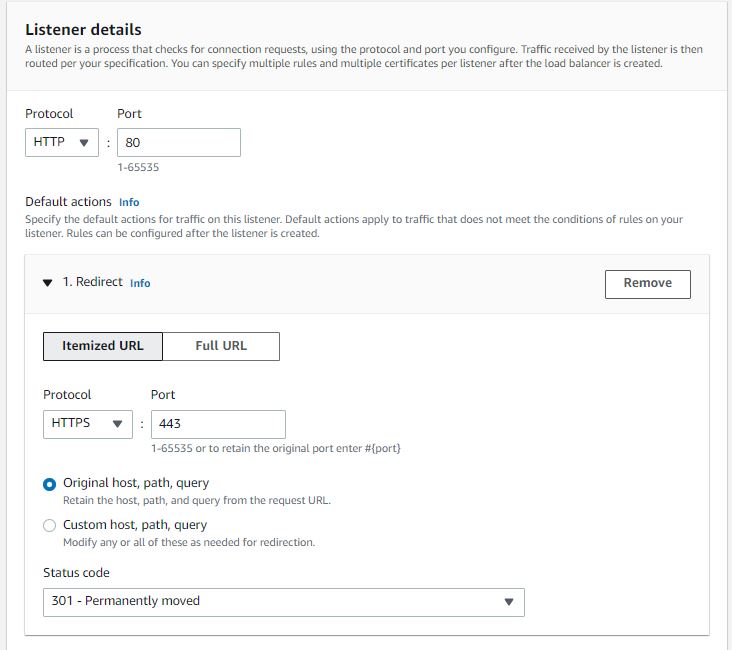The height and width of the screenshot is (650, 732).
Task: Click the retain original port #{port} hint
Action: click(x=276, y=448)
